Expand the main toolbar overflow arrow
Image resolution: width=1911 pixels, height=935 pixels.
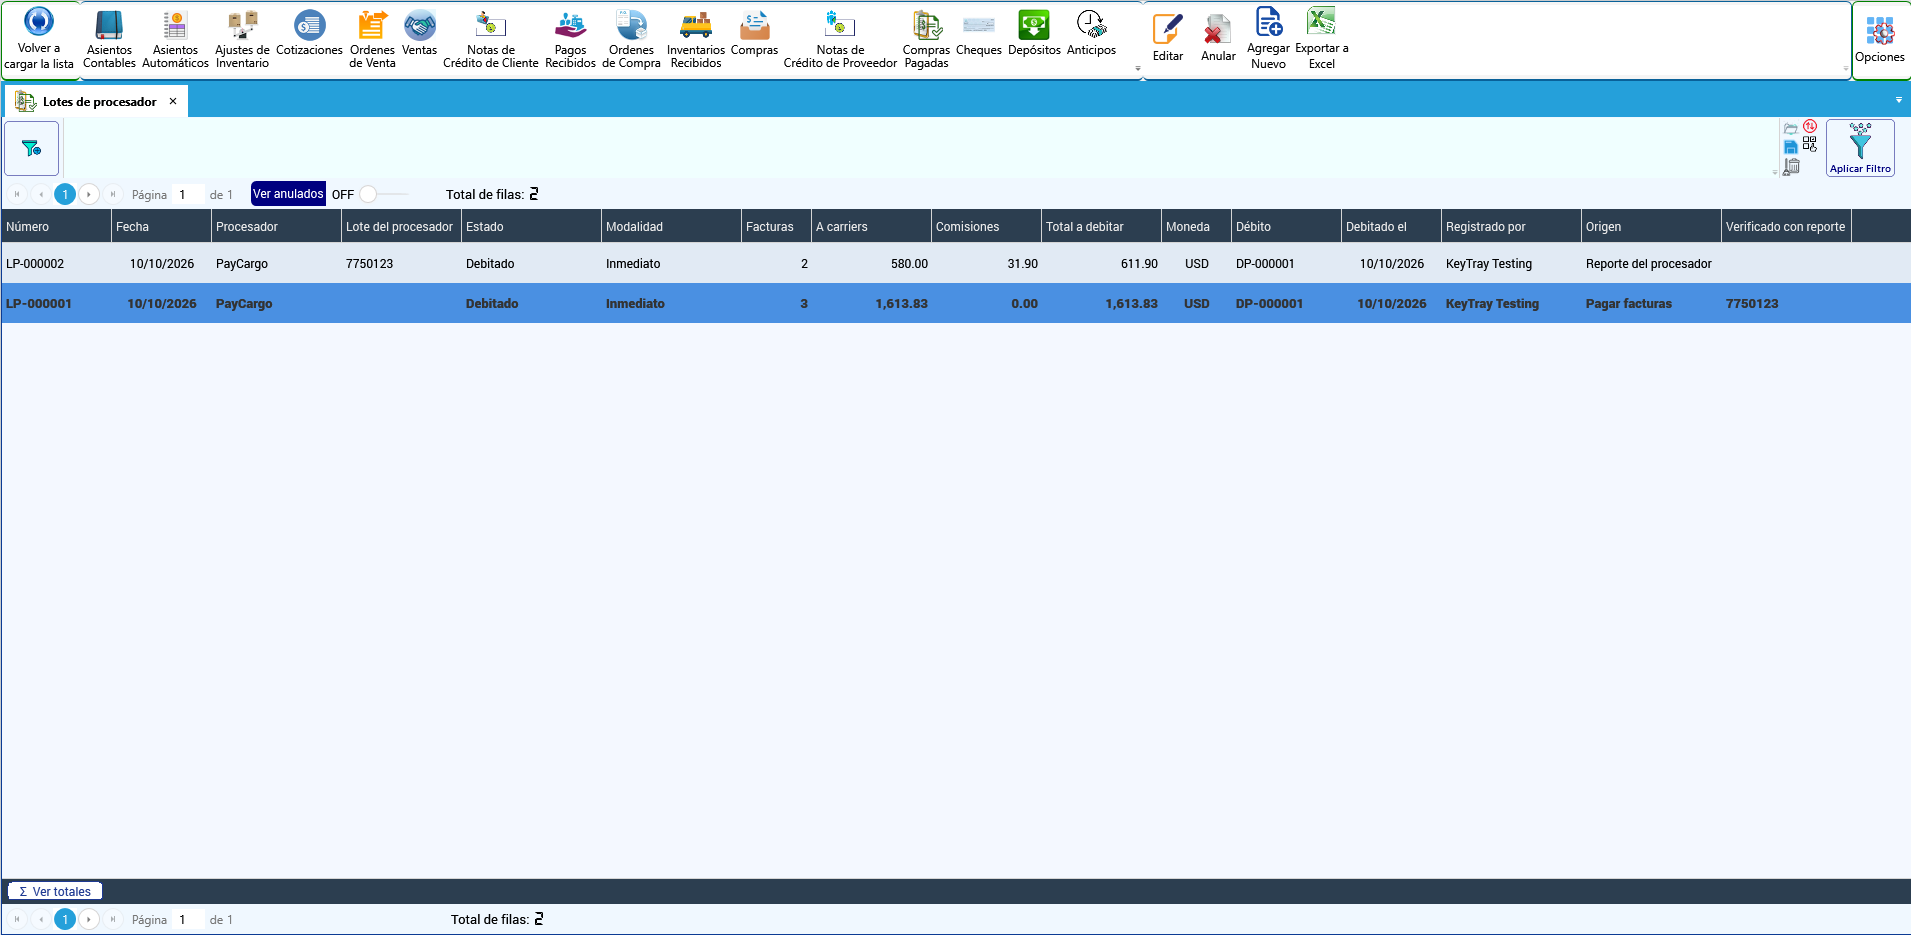click(x=1138, y=69)
